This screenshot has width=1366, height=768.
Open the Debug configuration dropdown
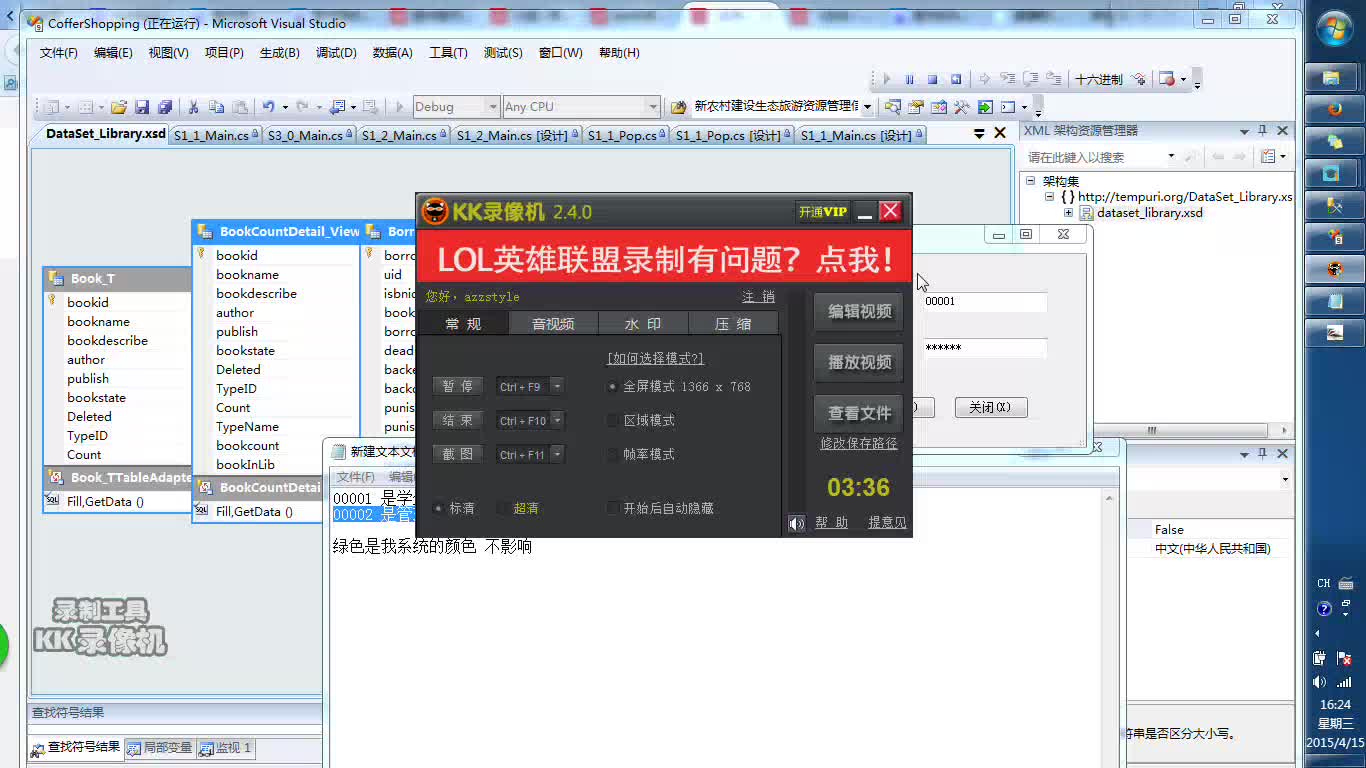coord(492,107)
